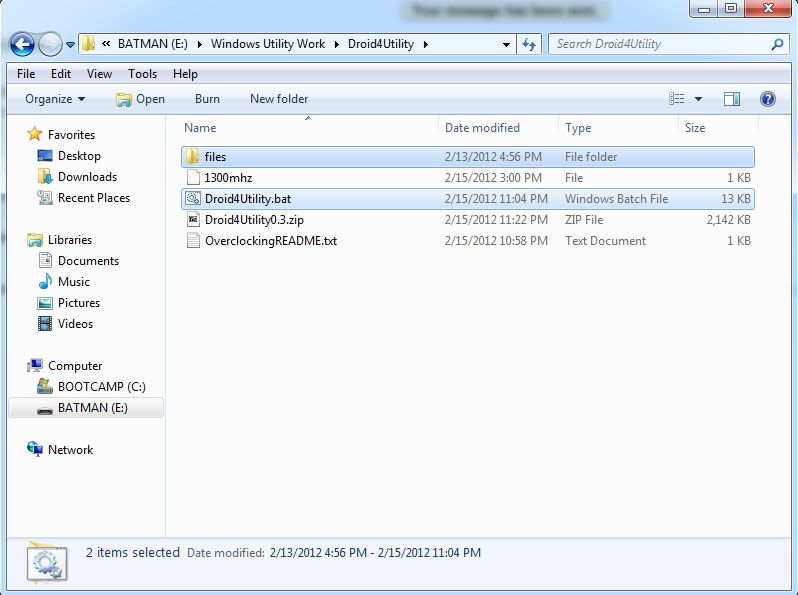Click the Forward navigation arrow
This screenshot has width=798, height=595.
click(50, 44)
